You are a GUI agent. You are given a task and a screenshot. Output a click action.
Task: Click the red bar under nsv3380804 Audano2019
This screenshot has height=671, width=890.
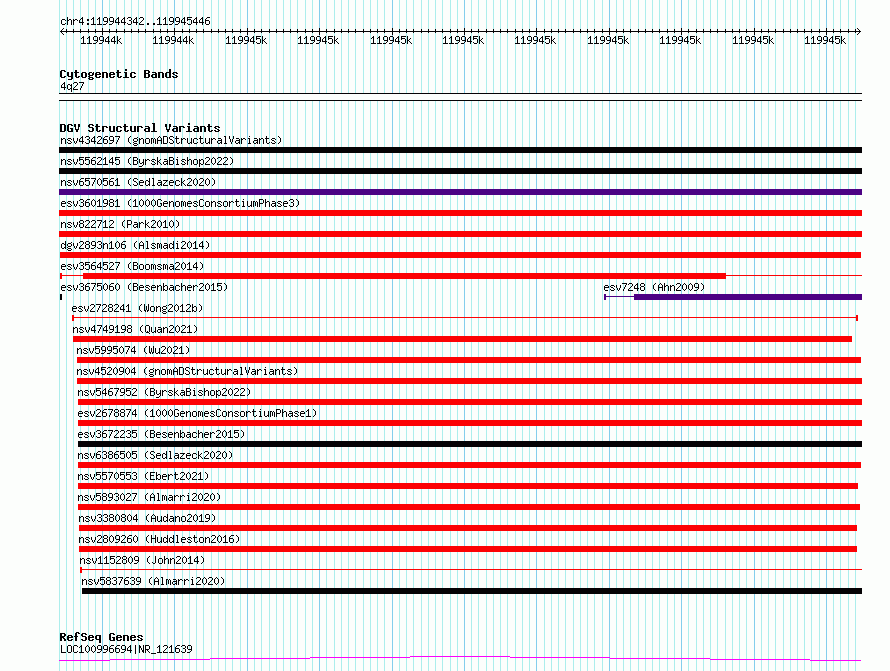click(x=468, y=528)
